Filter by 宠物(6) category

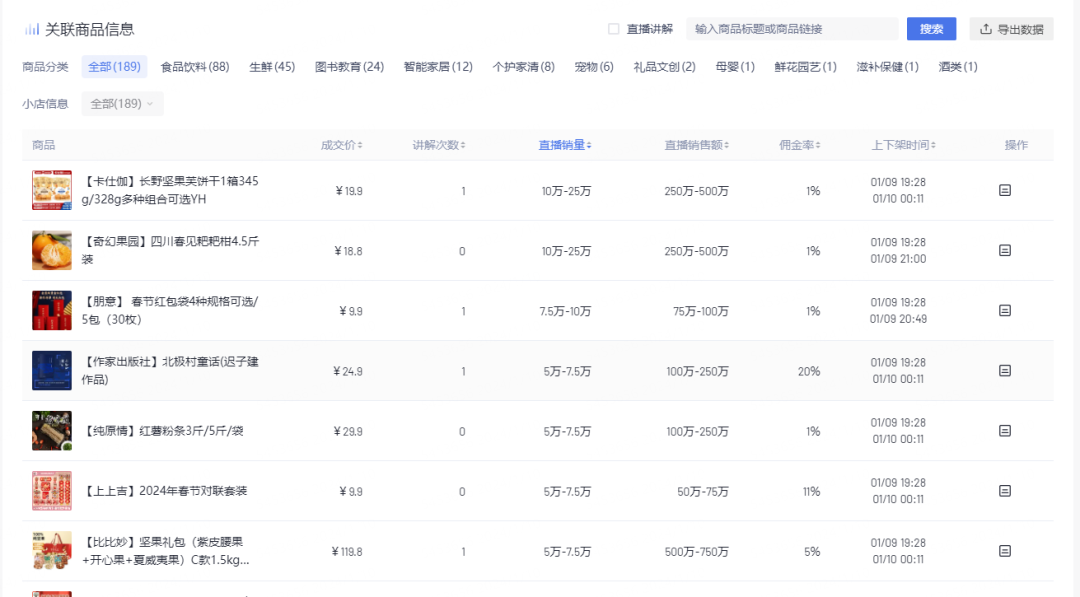[x=594, y=67]
